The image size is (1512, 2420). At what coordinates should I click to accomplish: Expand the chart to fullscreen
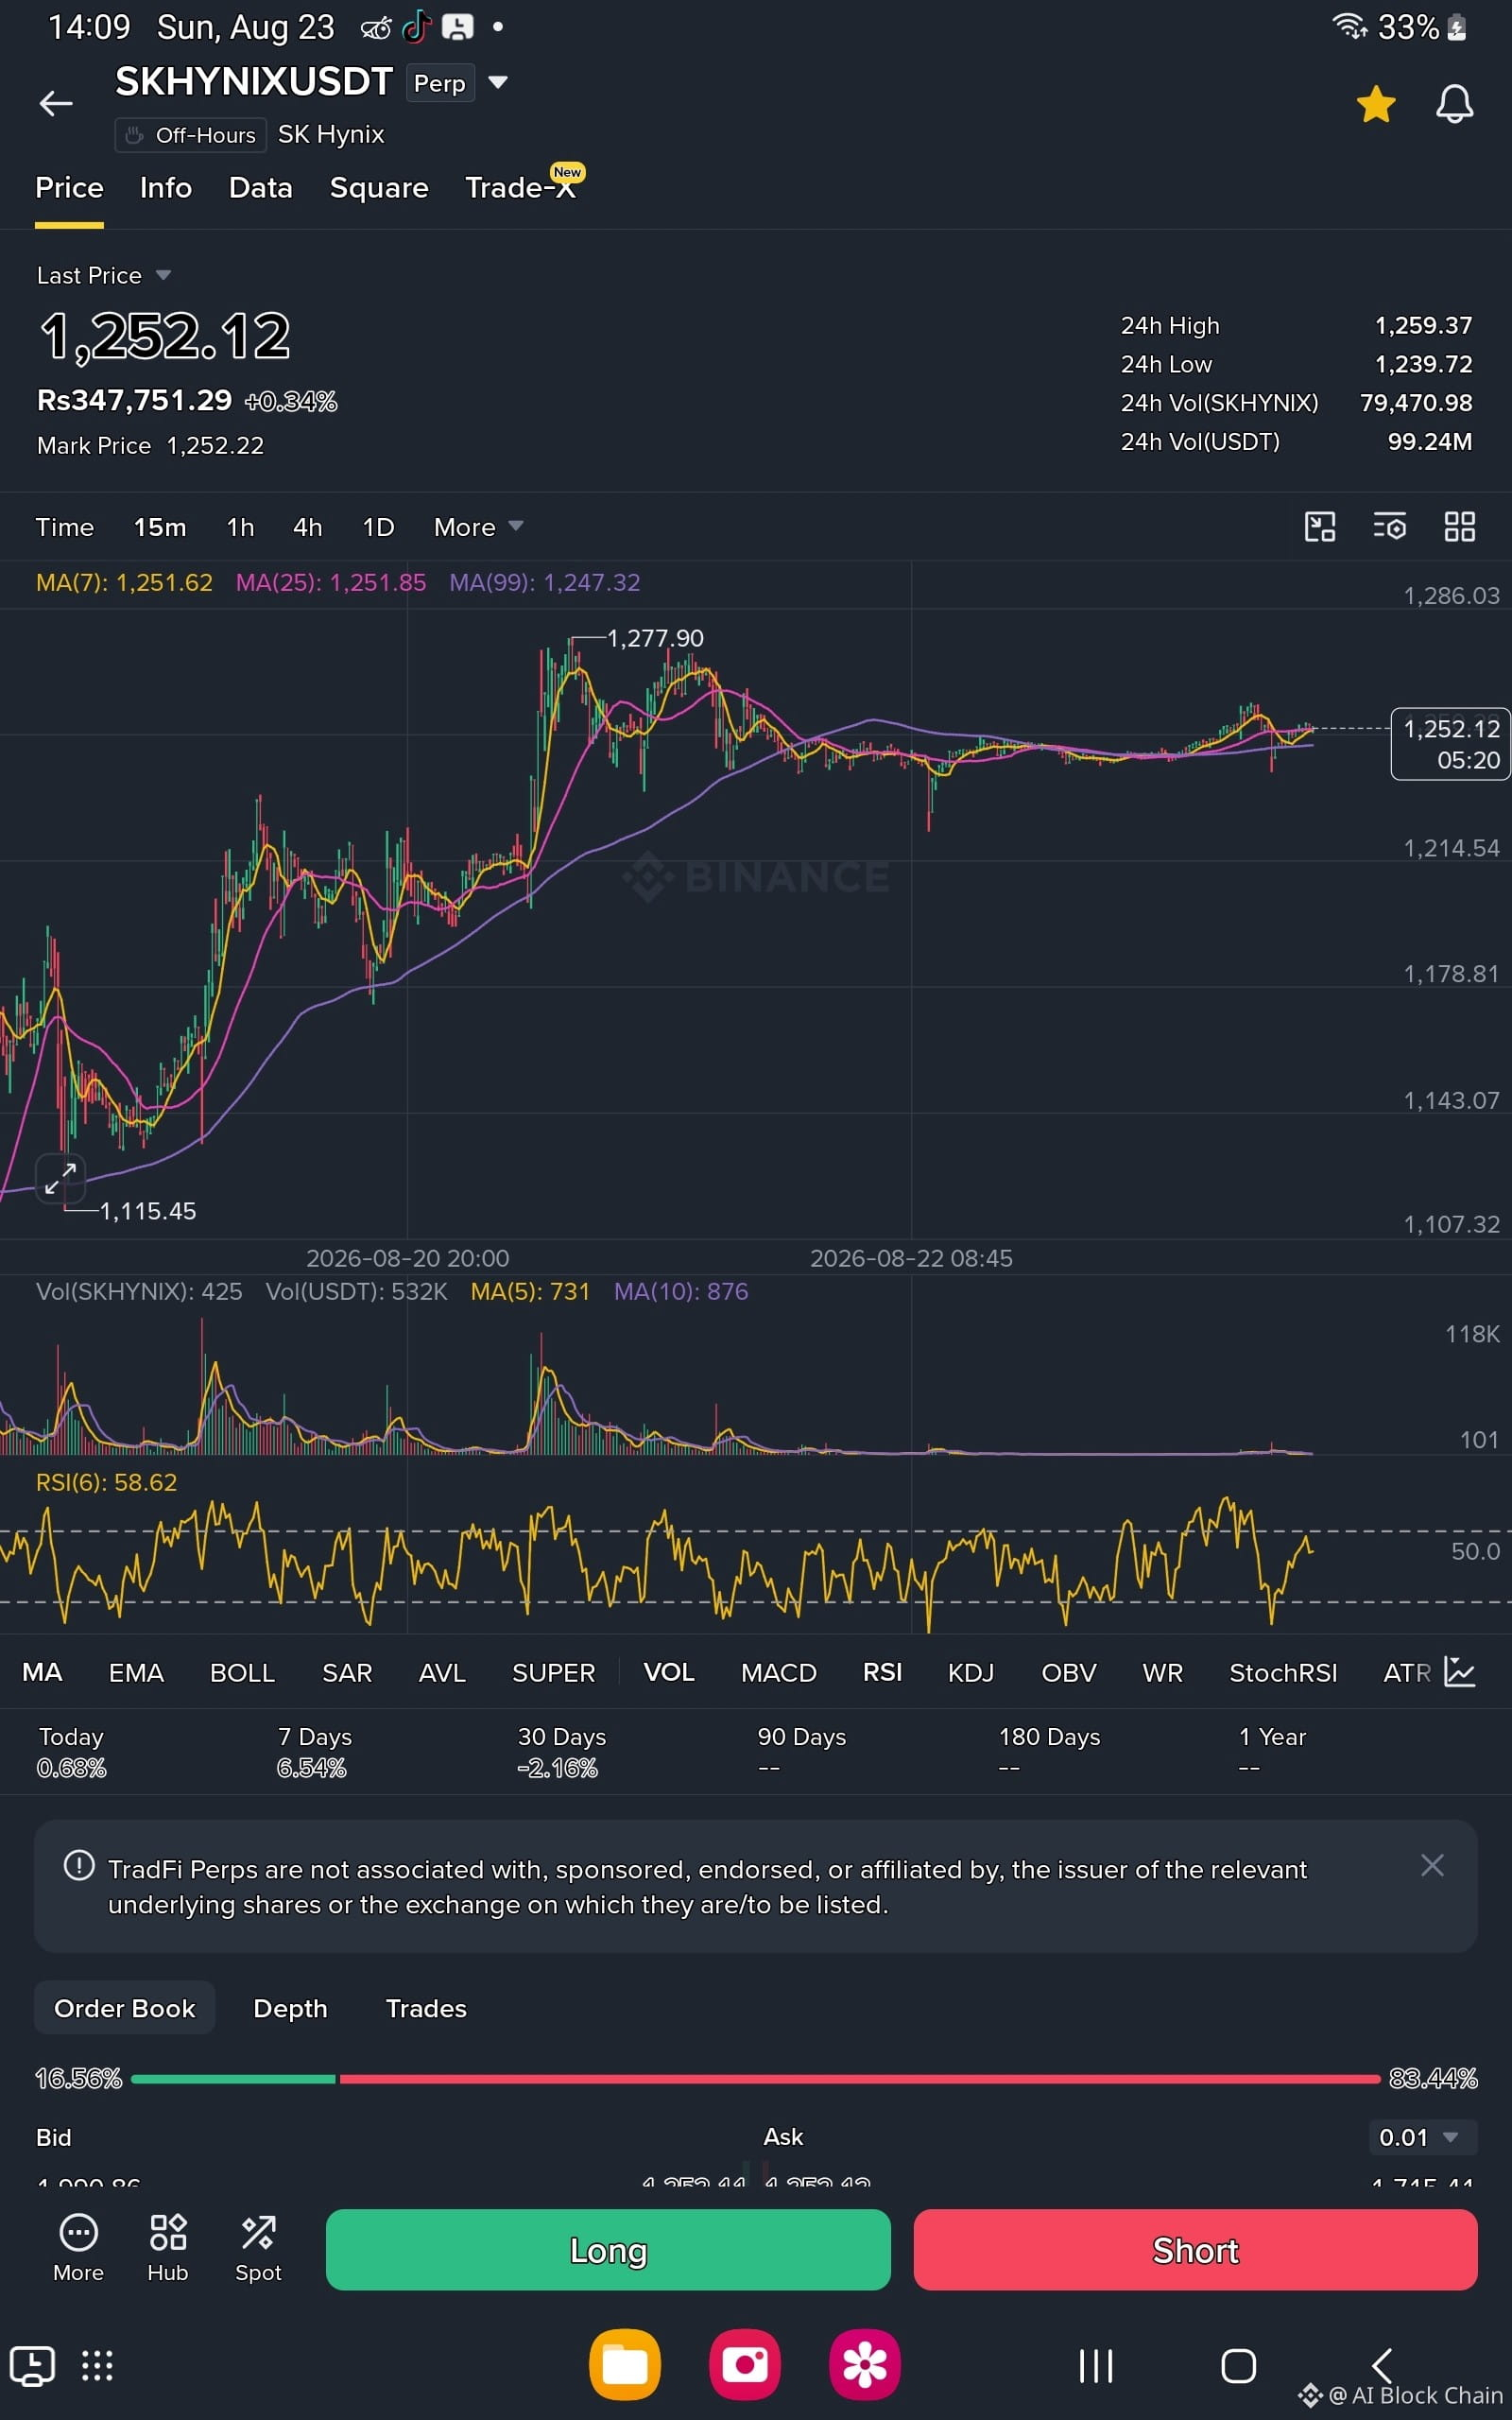pos(60,1178)
